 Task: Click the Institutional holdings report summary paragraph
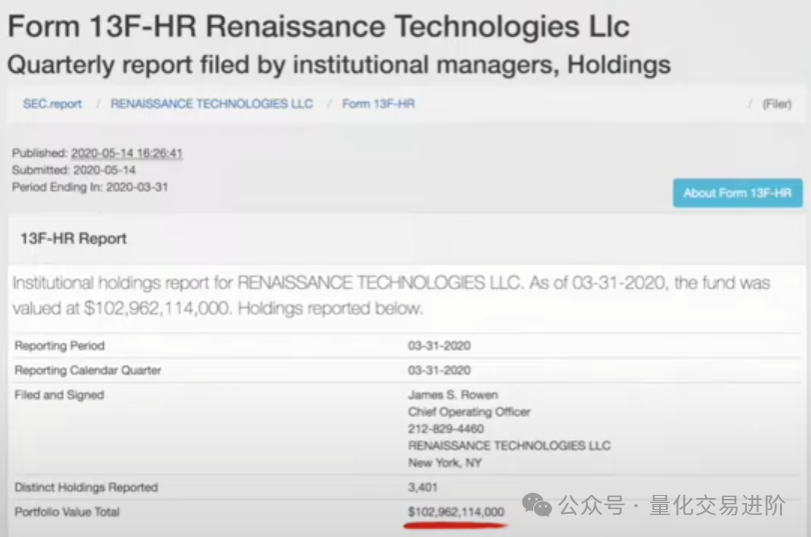(x=392, y=295)
